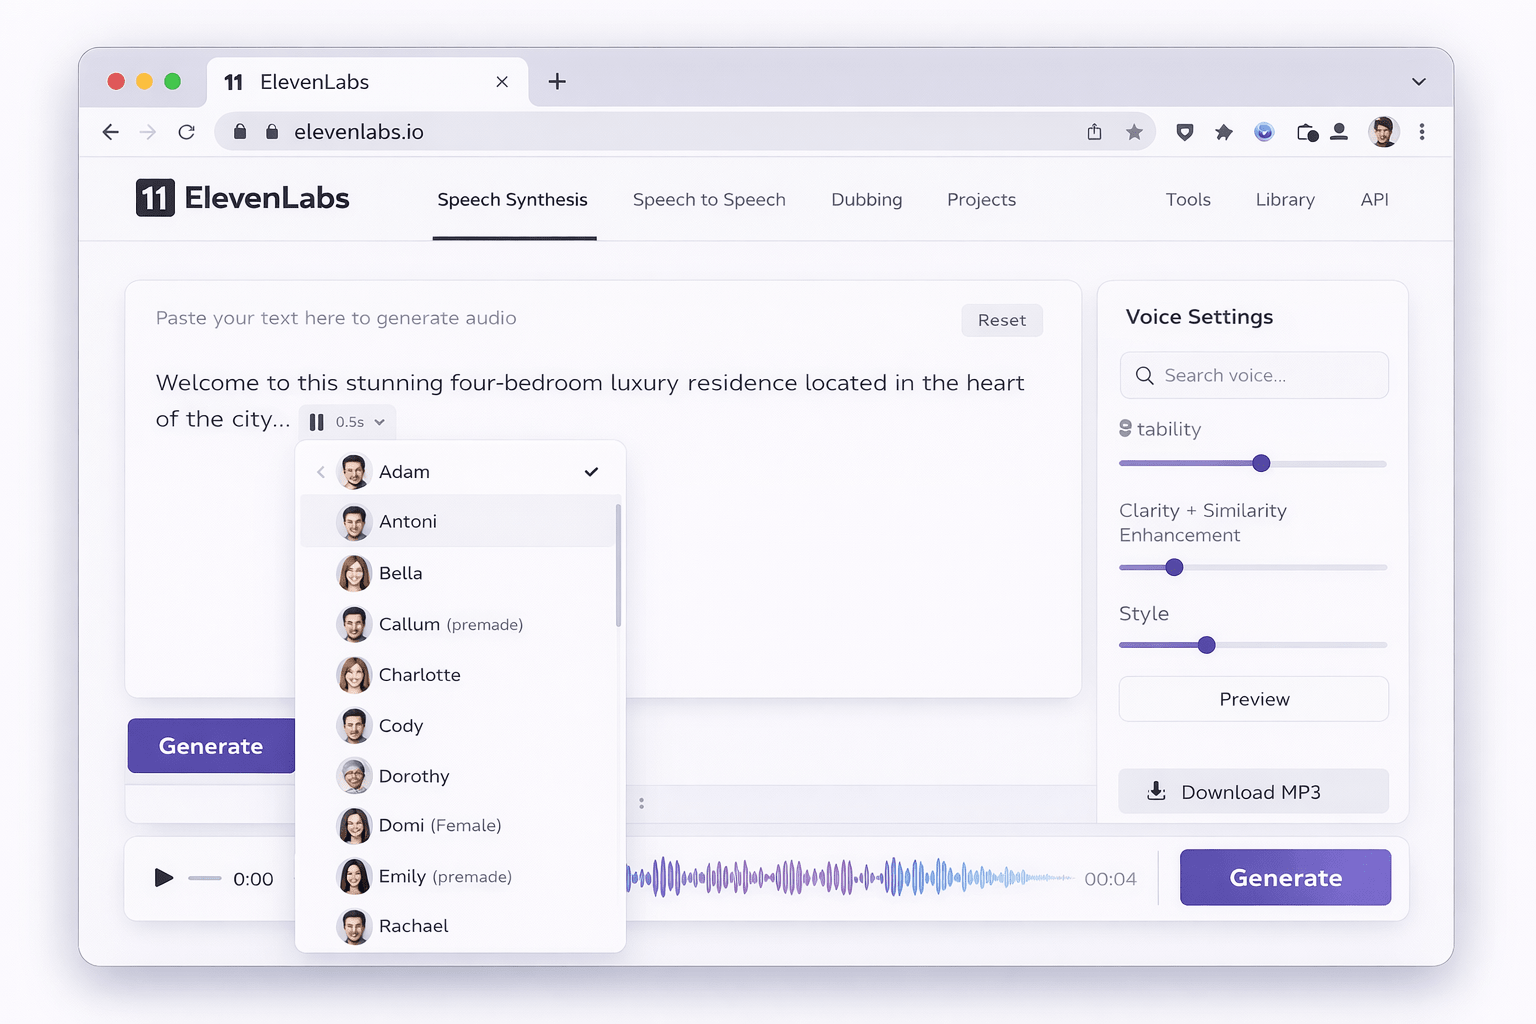The width and height of the screenshot is (1536, 1024).
Task: Click the ElevenLabs logo icon
Action: pyautogui.click(x=154, y=198)
